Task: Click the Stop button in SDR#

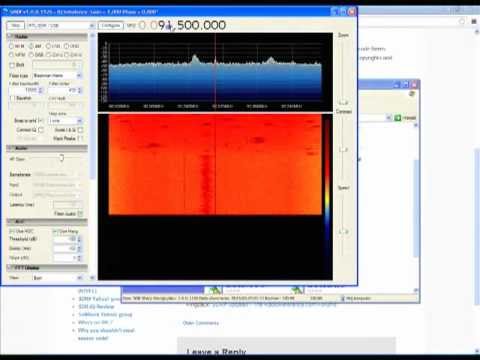Action: (x=15, y=25)
